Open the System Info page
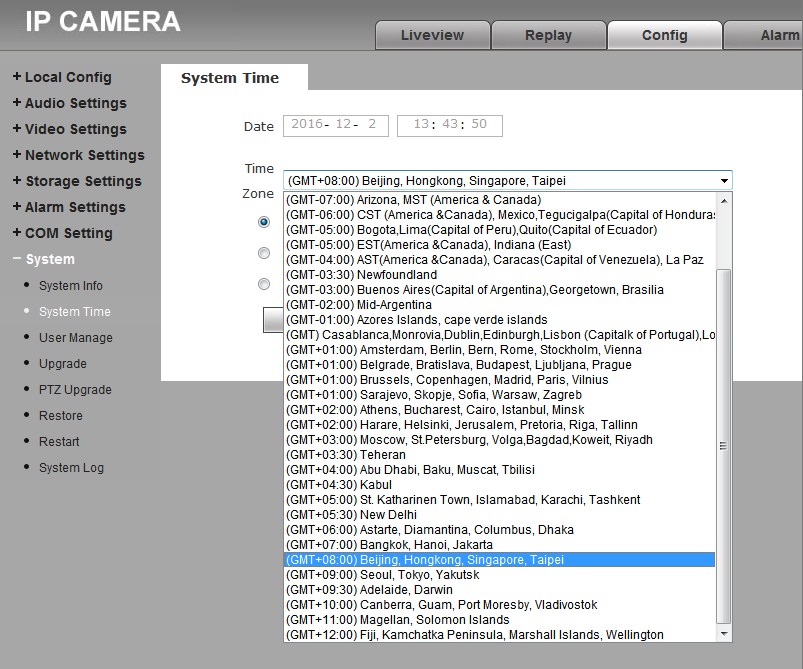This screenshot has height=669, width=803. (x=70, y=285)
